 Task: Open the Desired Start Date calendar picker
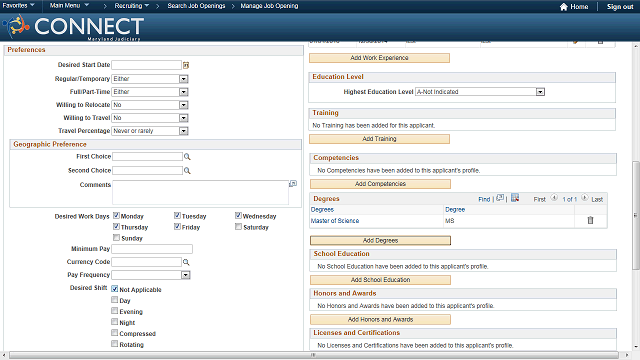point(186,65)
